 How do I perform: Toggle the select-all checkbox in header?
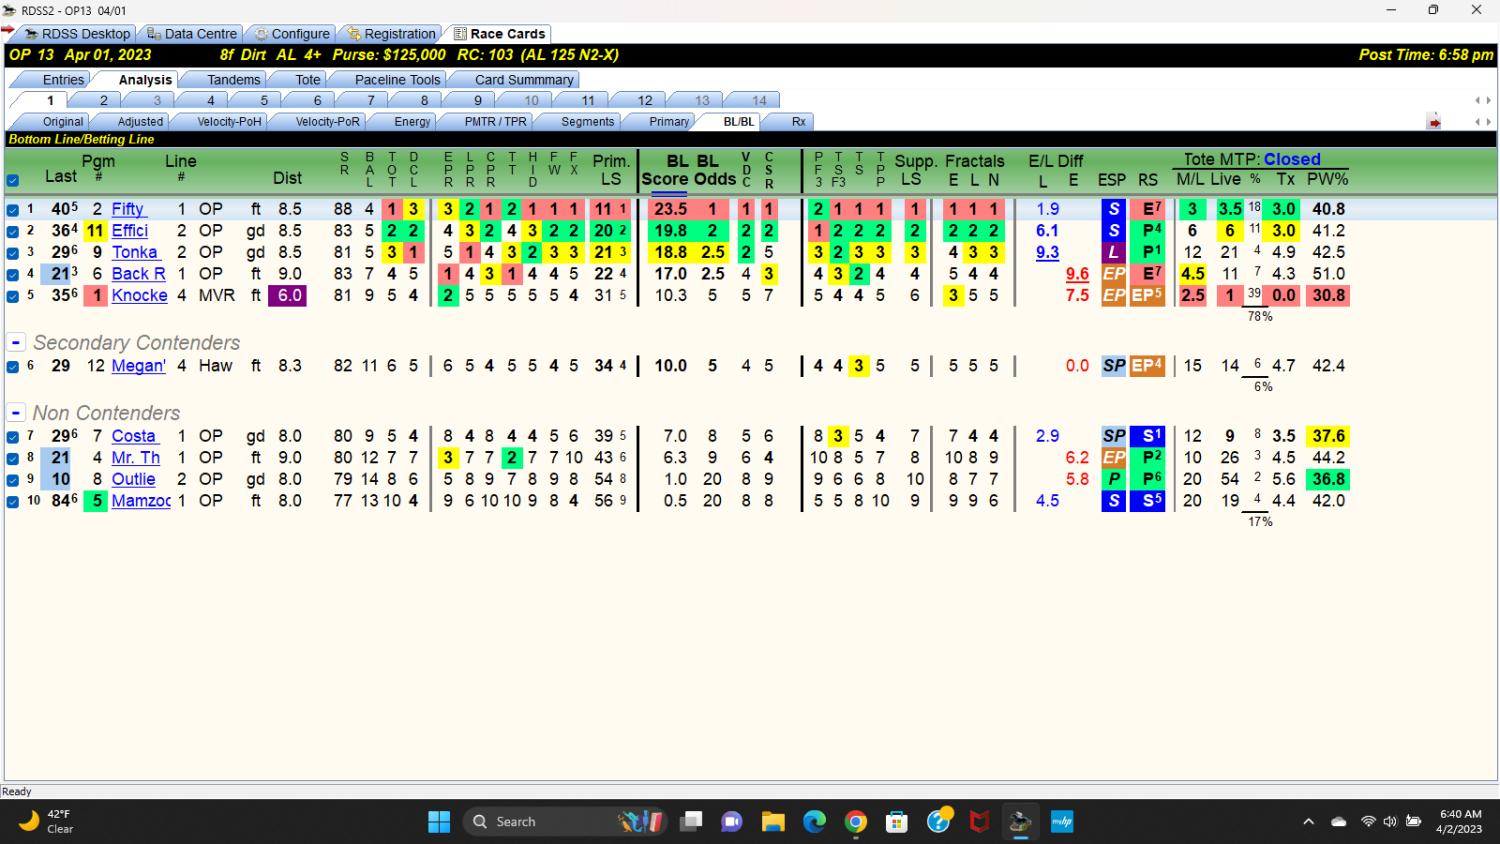click(13, 181)
